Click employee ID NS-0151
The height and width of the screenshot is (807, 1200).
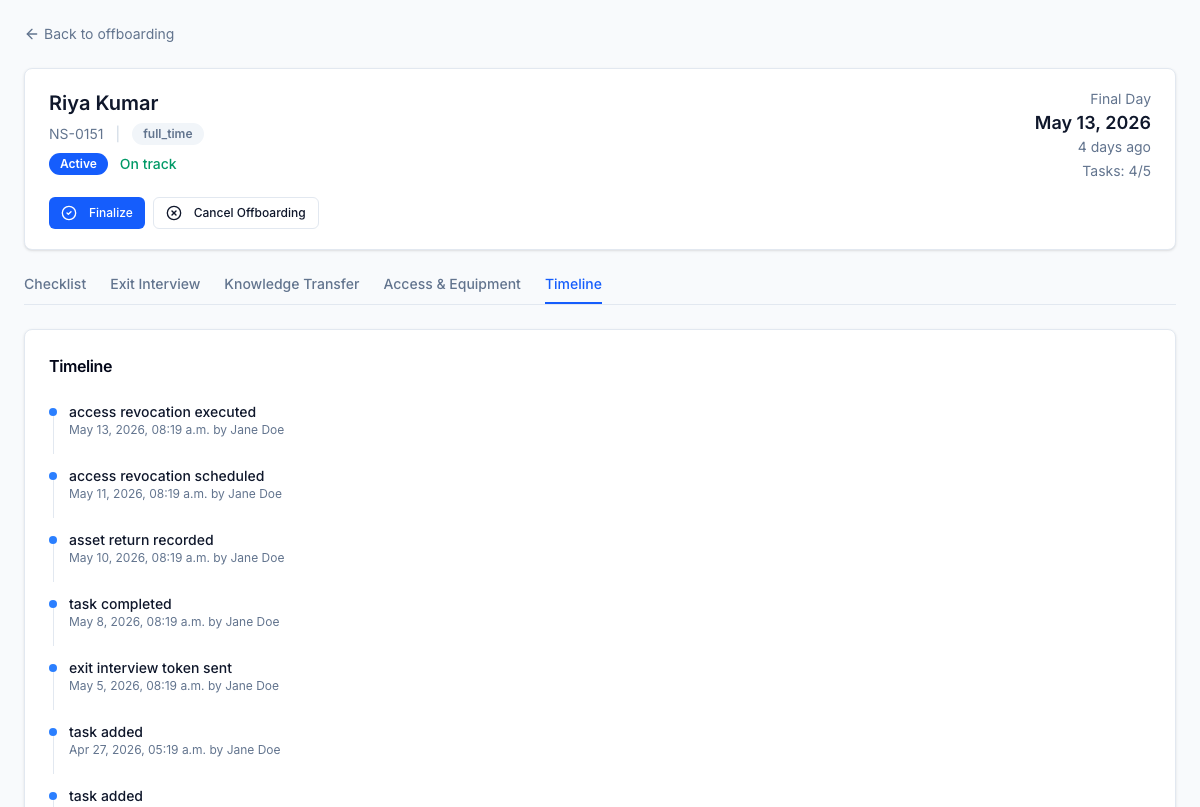(76, 134)
